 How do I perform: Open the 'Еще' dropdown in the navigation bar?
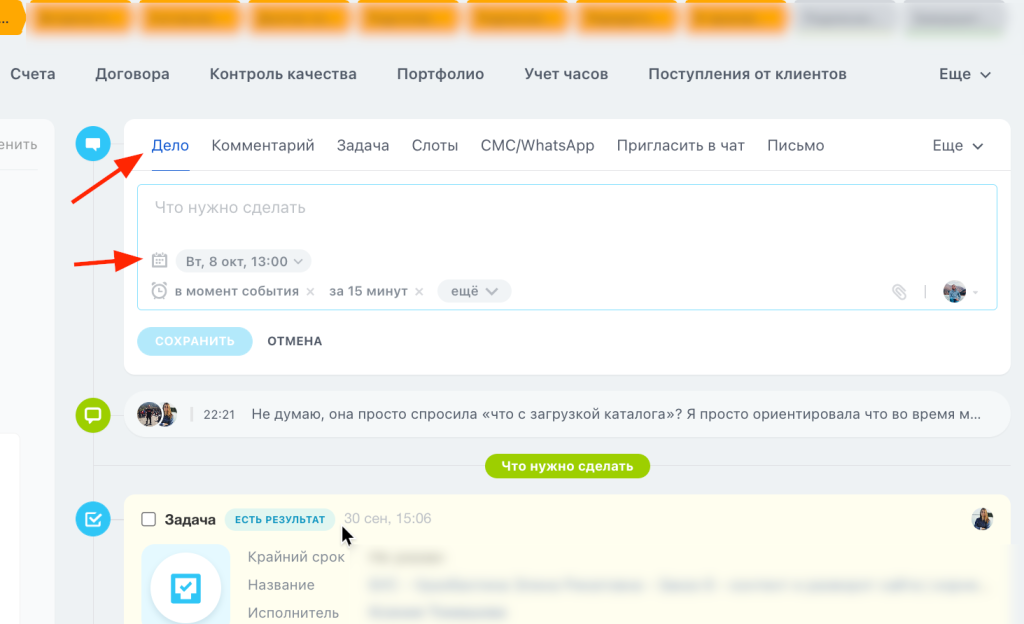(x=963, y=73)
